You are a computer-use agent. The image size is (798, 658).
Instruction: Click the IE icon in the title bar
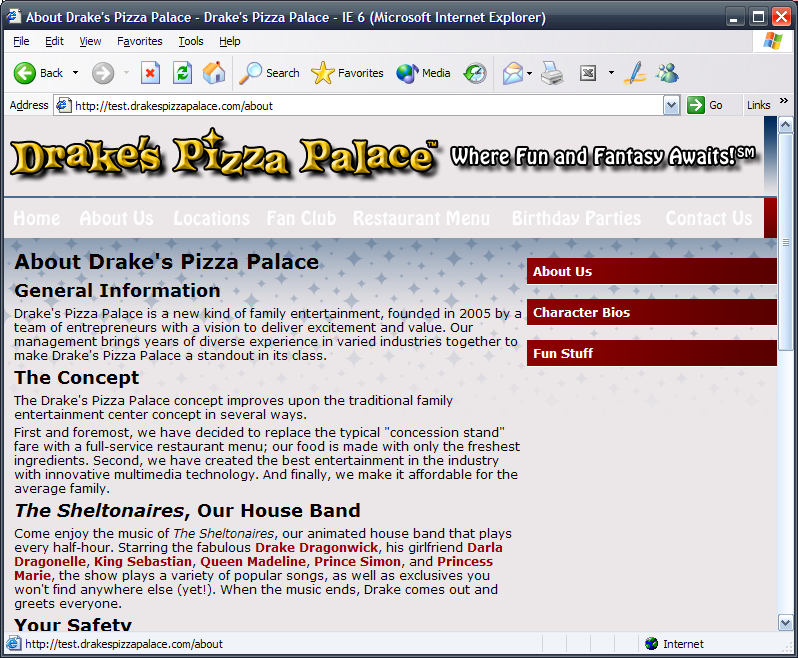[13, 17]
